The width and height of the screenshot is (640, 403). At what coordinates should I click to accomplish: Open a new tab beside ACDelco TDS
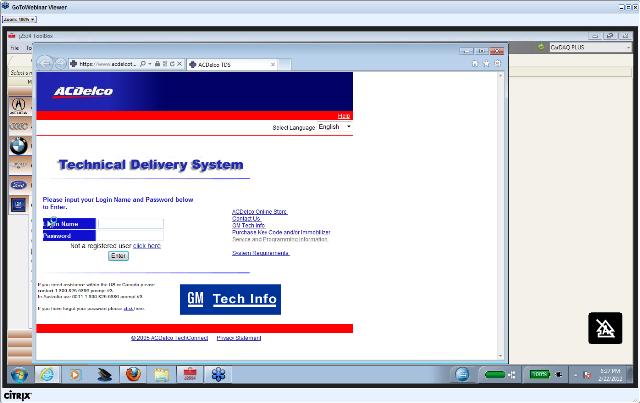pos(285,65)
